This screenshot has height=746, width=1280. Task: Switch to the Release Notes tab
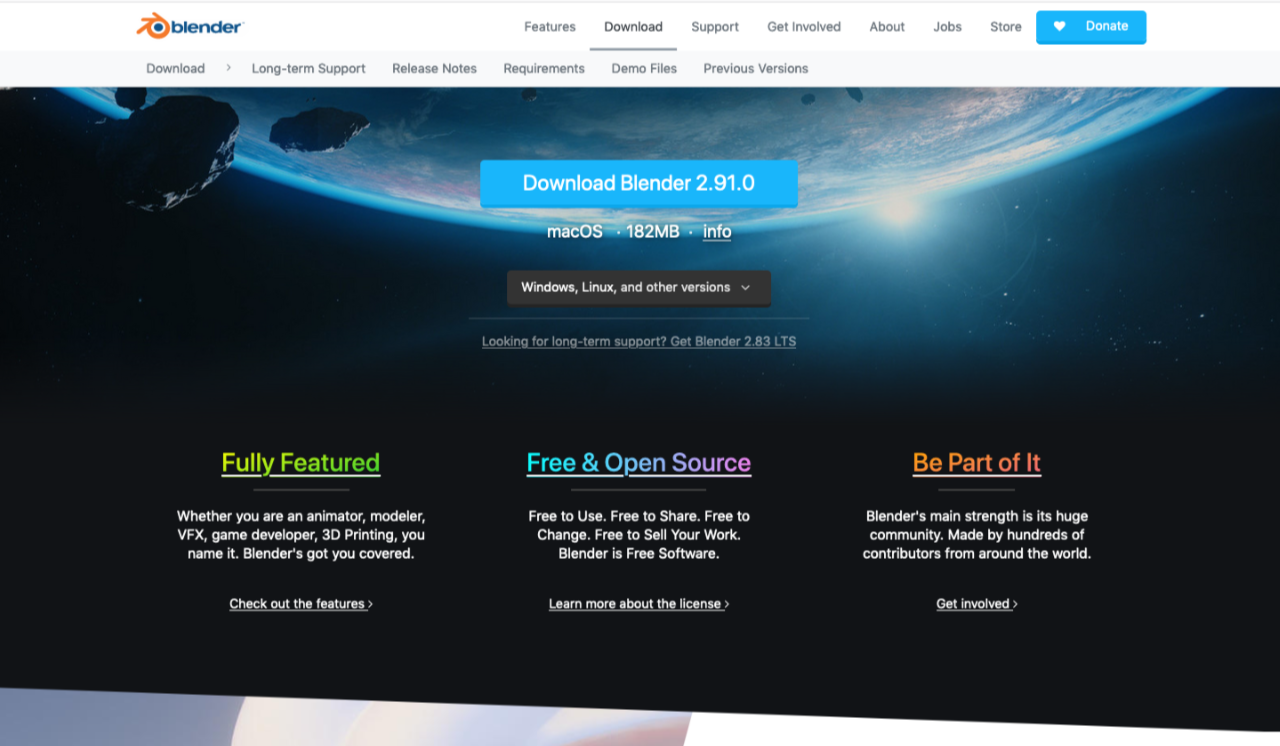tap(434, 69)
